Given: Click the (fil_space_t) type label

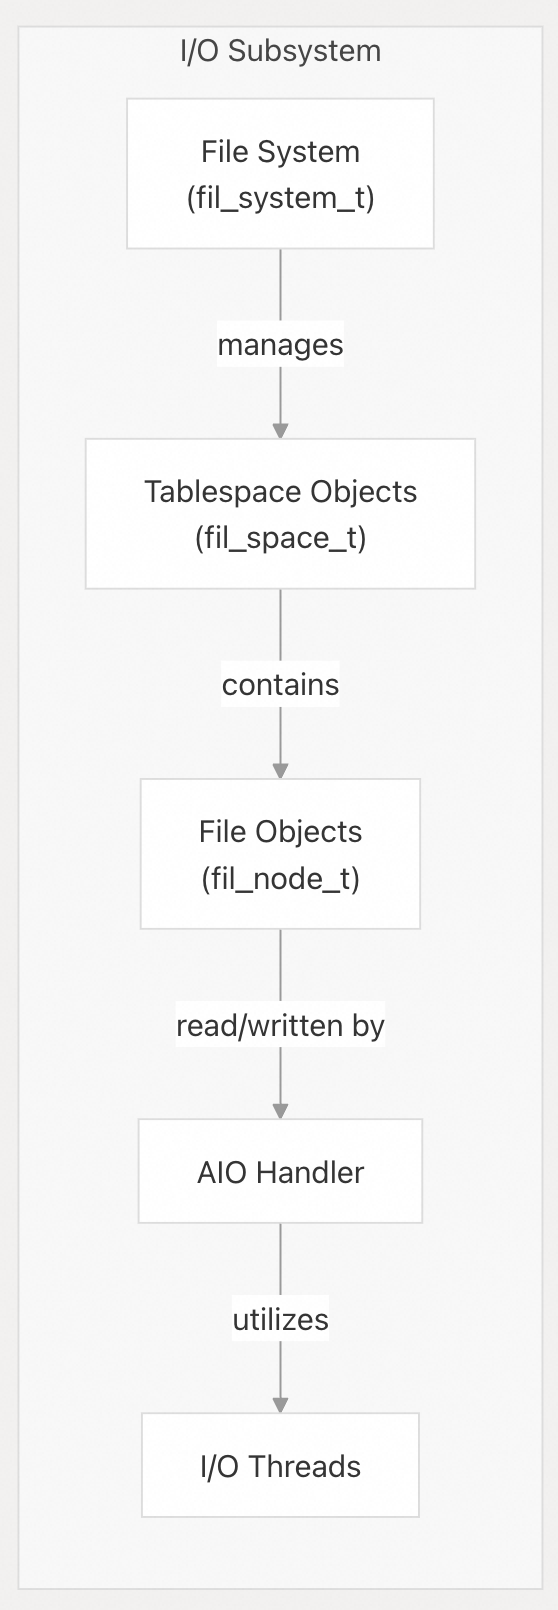Looking at the screenshot, I should click(280, 538).
